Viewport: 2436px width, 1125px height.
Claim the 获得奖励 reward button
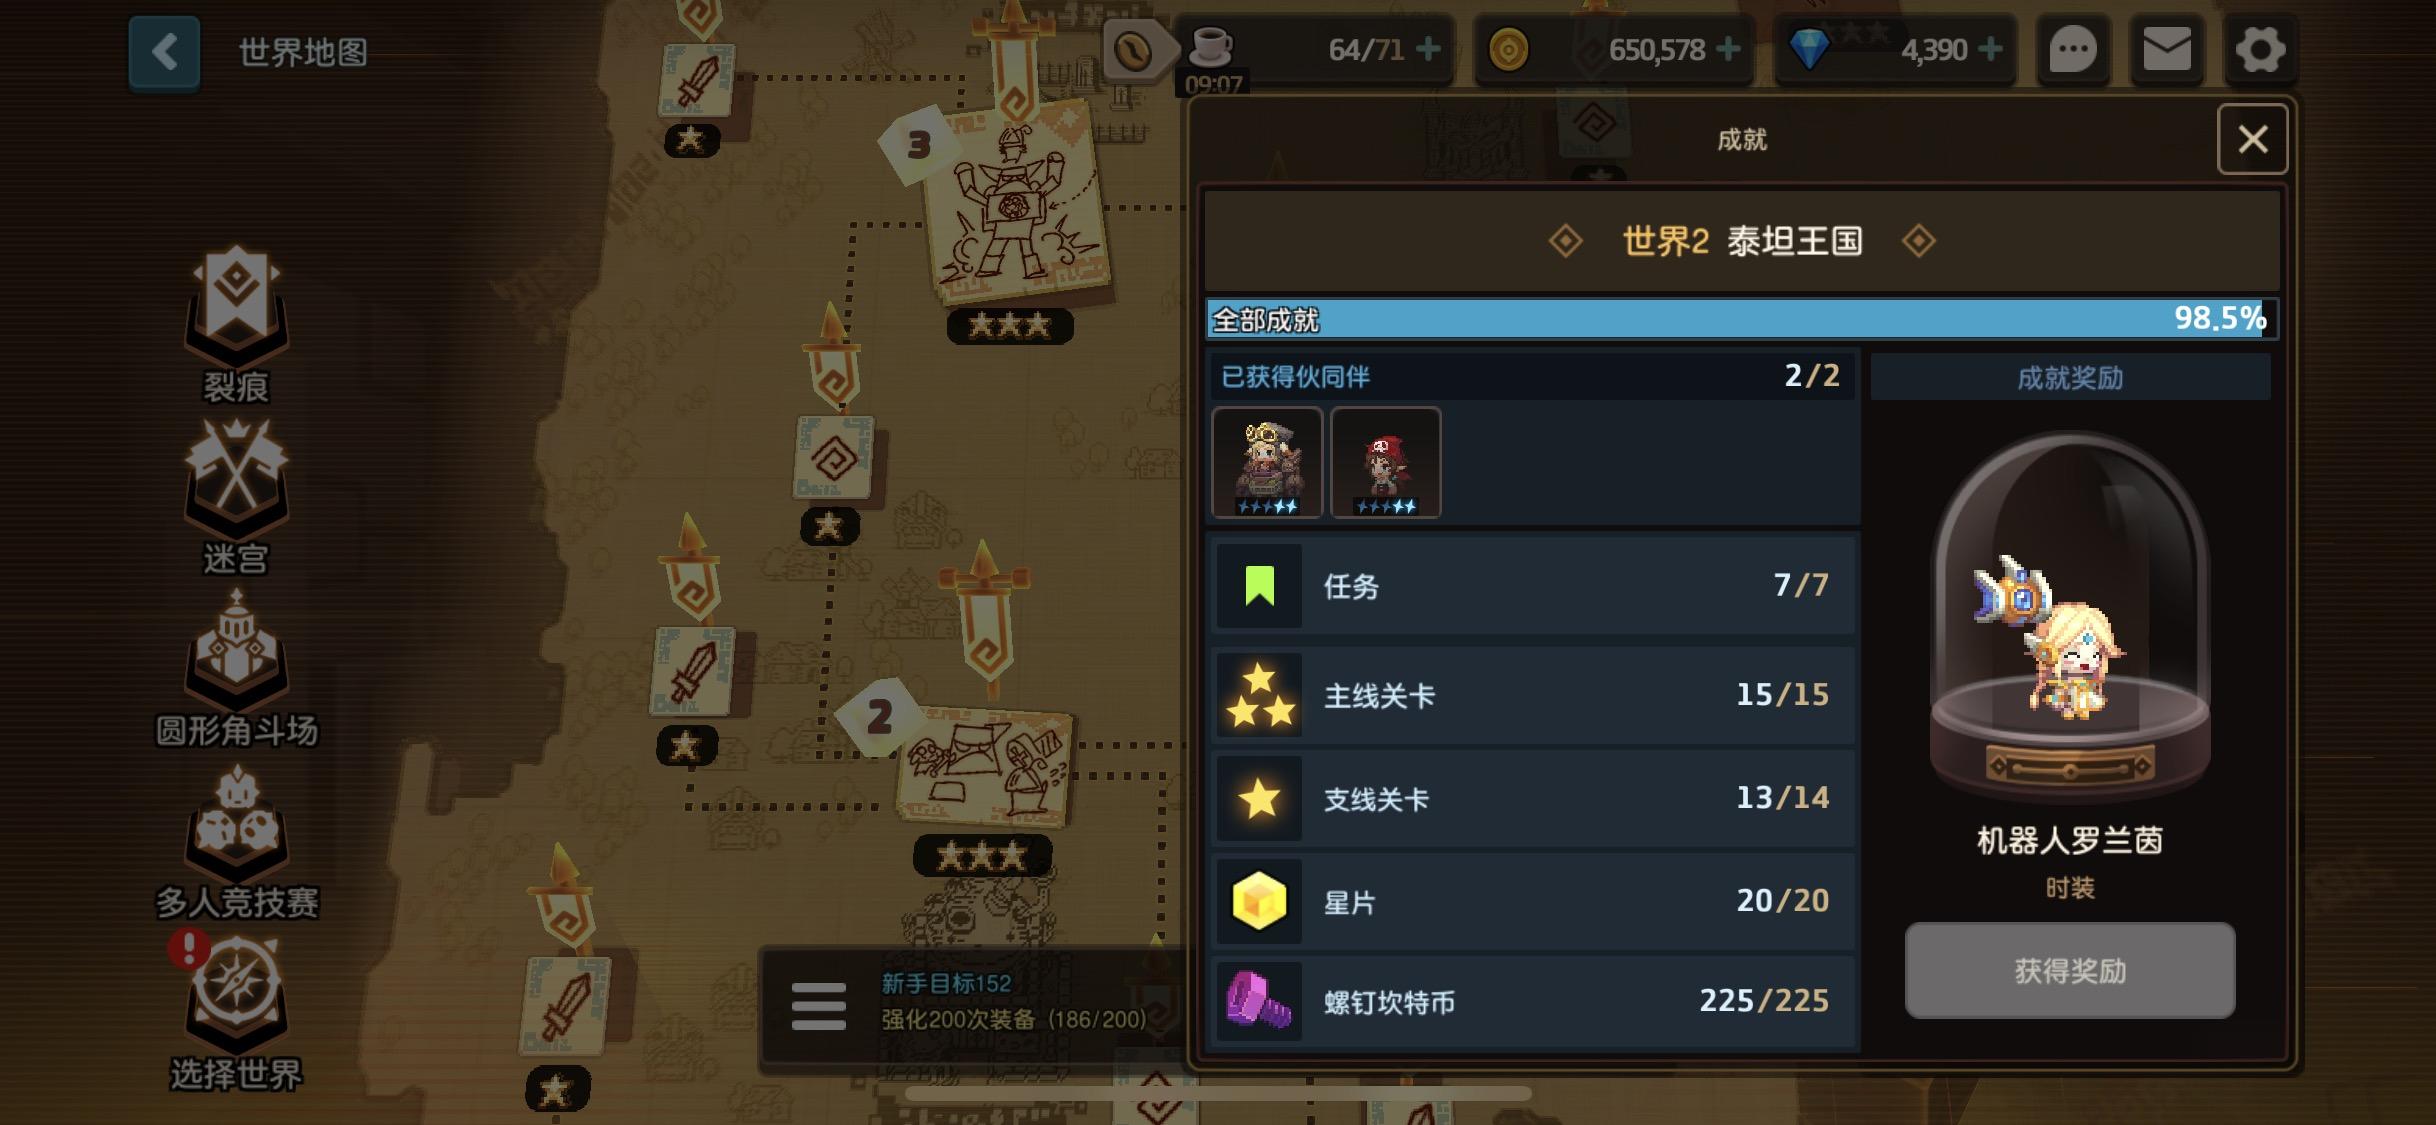[2069, 970]
